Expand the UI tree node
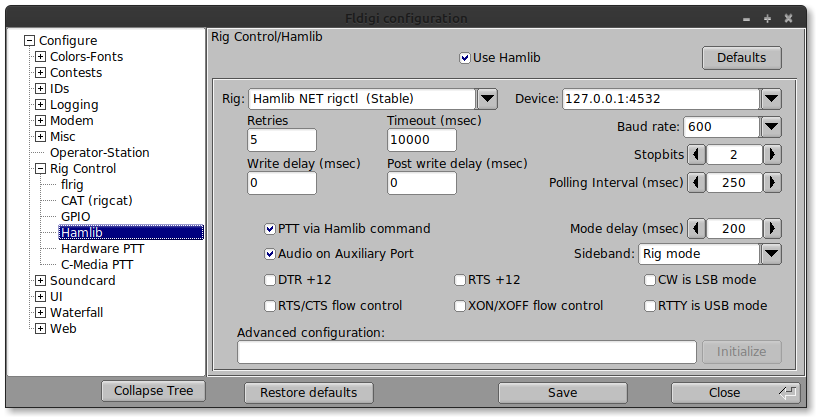This screenshot has height=417, width=816. click(40, 297)
